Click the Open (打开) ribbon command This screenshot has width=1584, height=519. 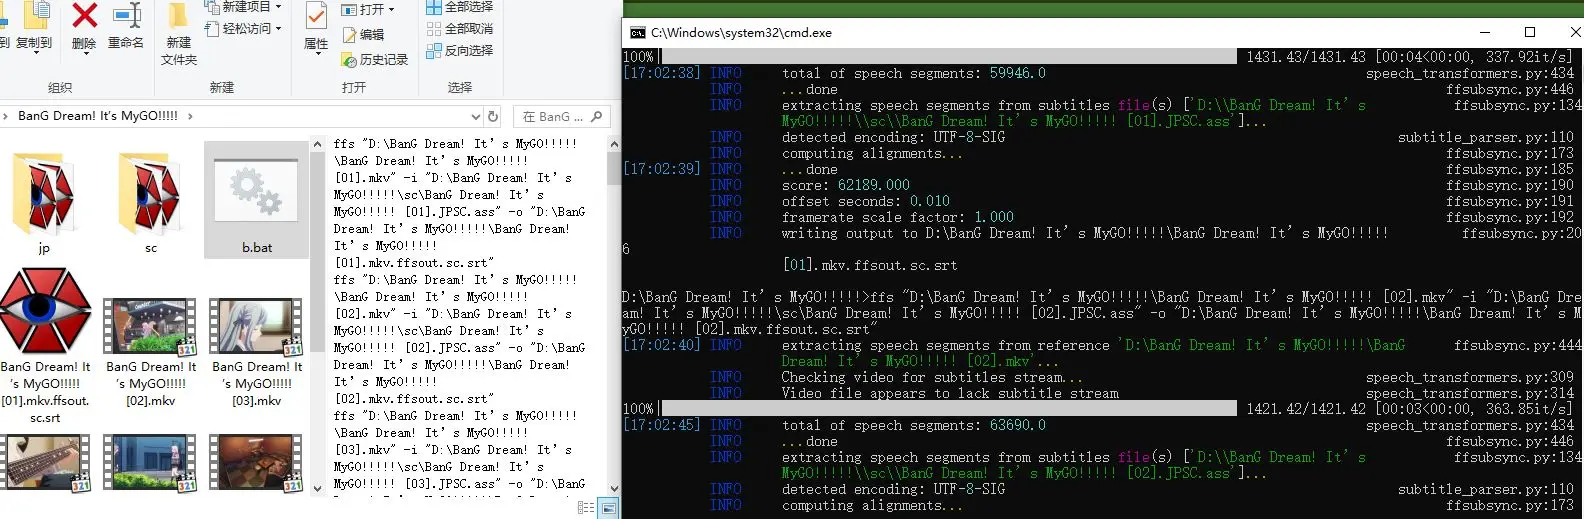pos(368,9)
